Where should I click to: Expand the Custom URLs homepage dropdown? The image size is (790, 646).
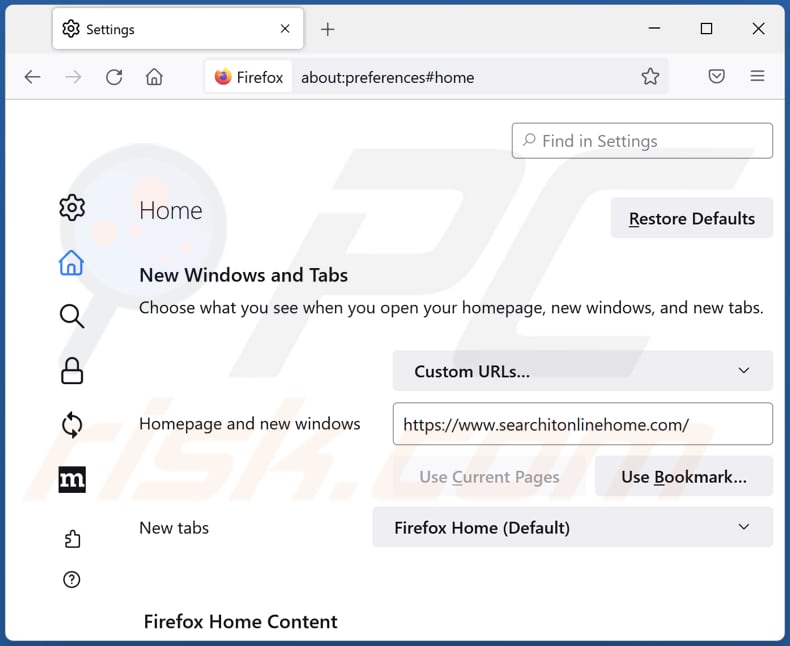pos(582,371)
